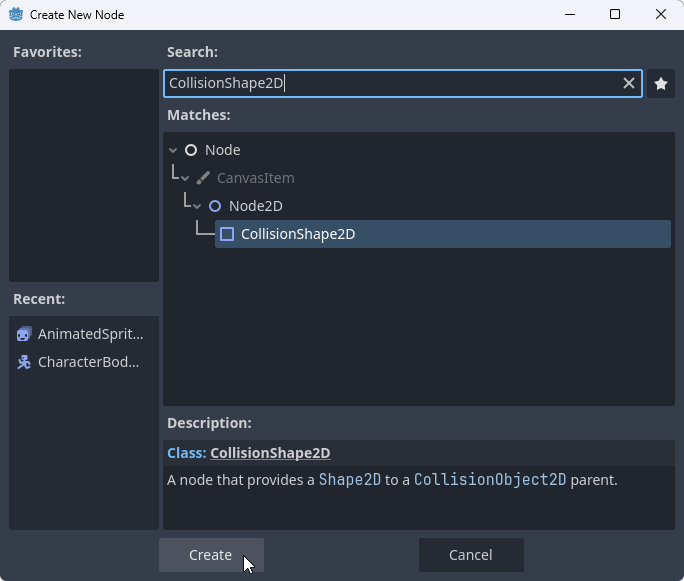Image resolution: width=684 pixels, height=581 pixels.
Task: Maximize the Create New Node window
Action: (x=615, y=15)
